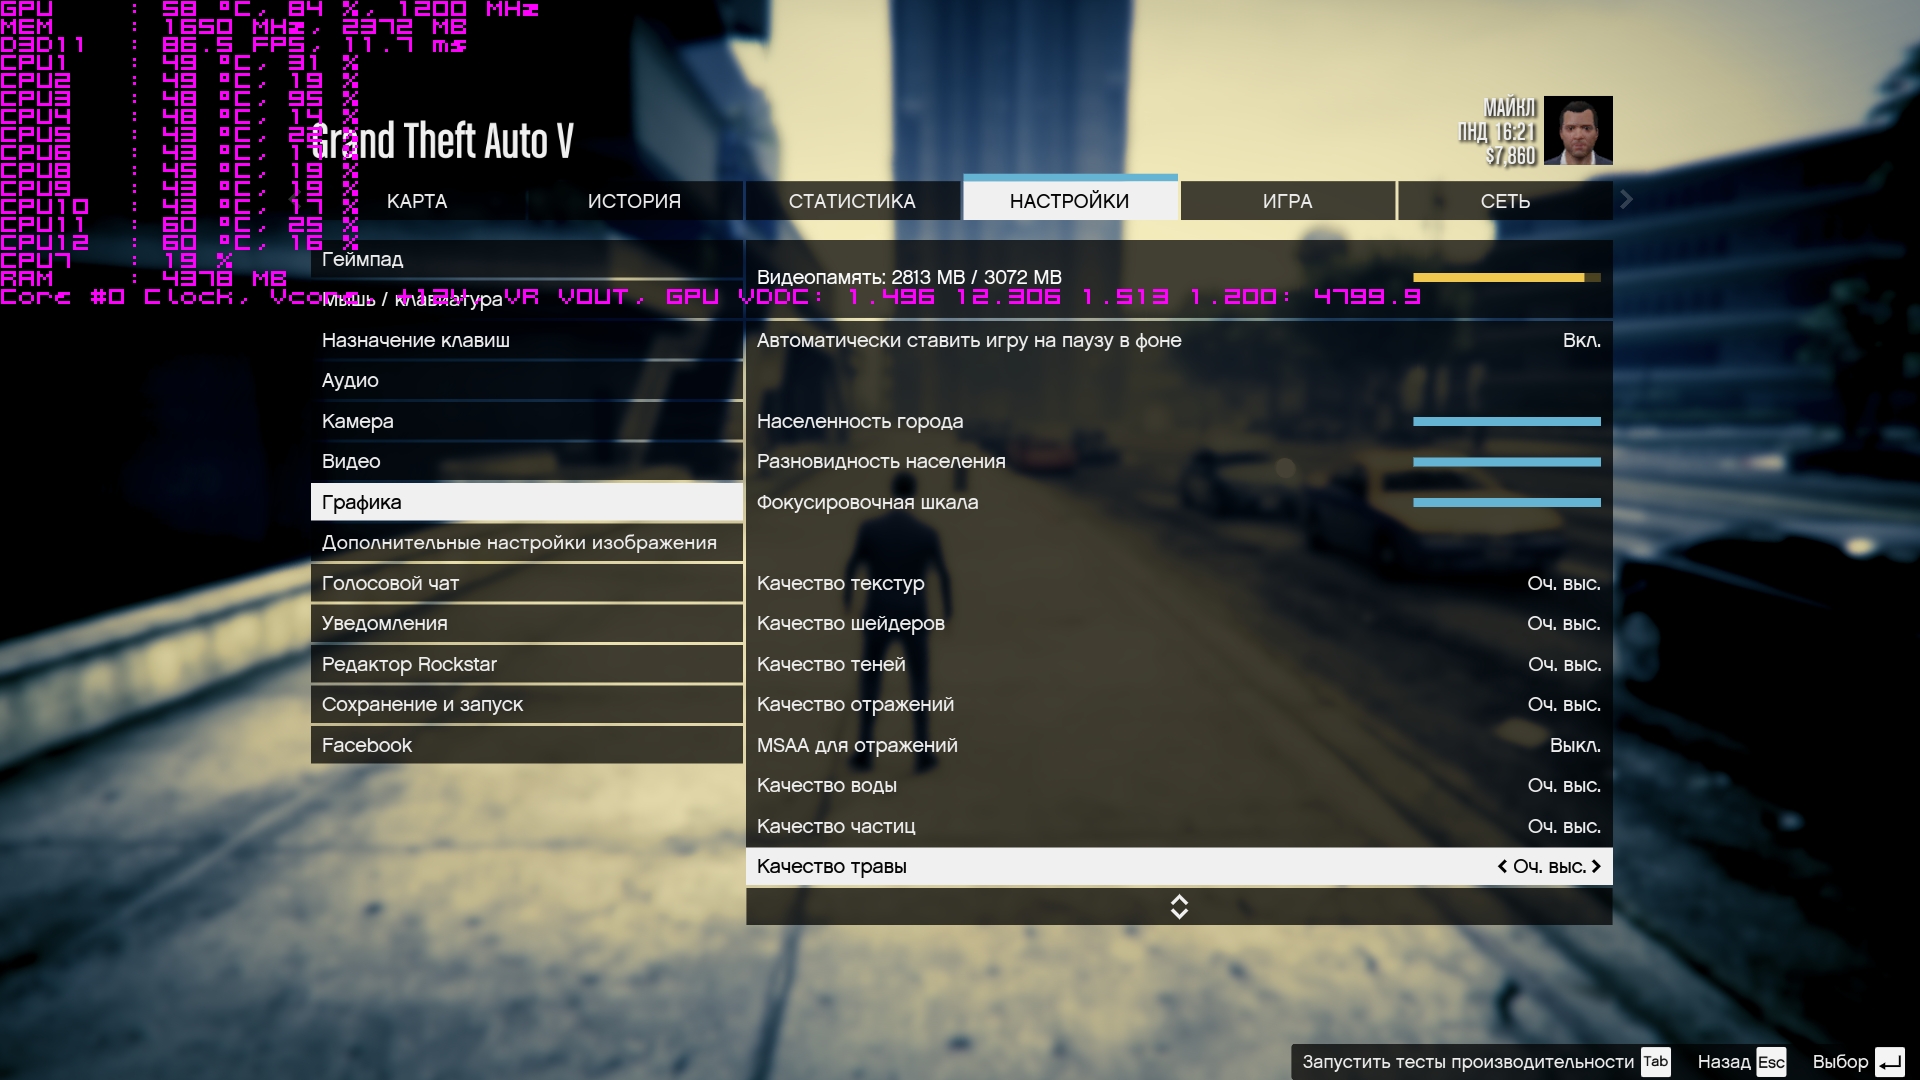This screenshot has width=1920, height=1080.
Task: Toggle auto-pause in background setting Вкл.
Action: click(x=1581, y=341)
